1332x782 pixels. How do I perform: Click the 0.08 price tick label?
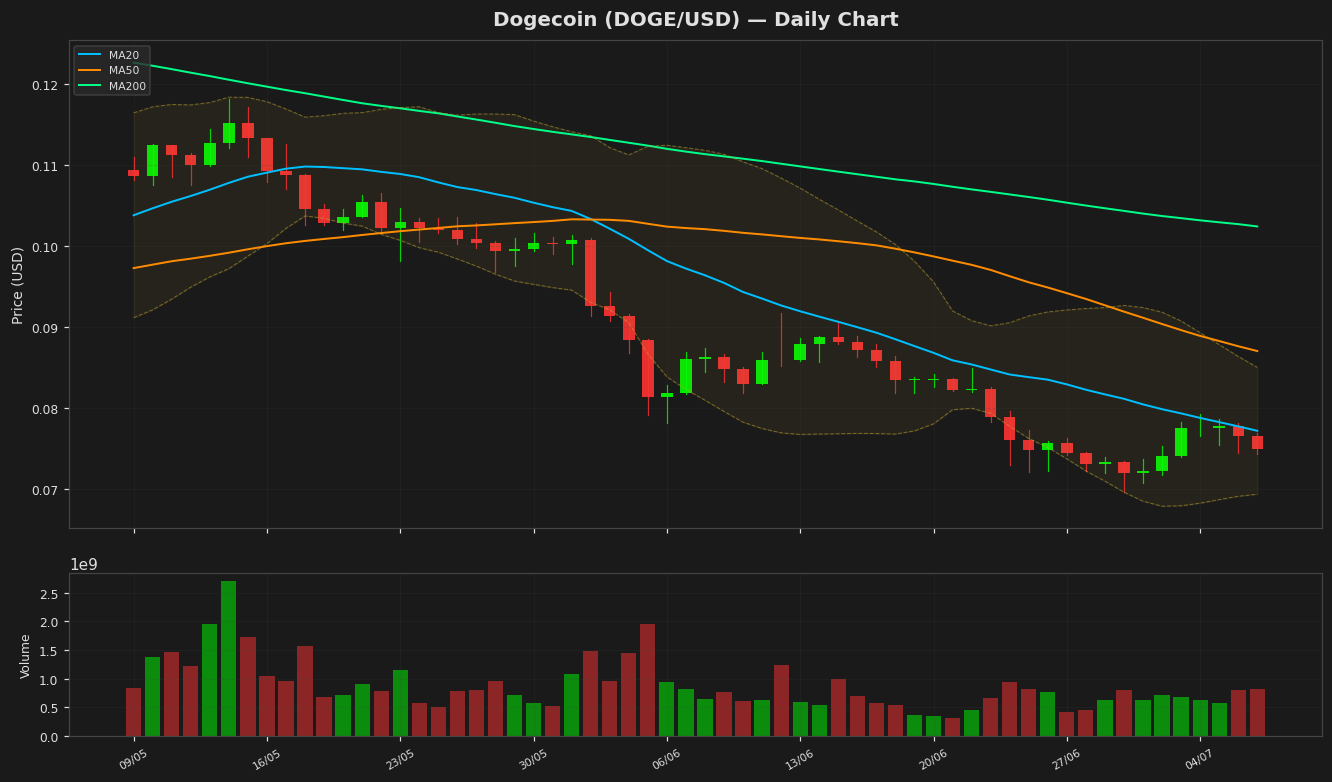coord(46,409)
